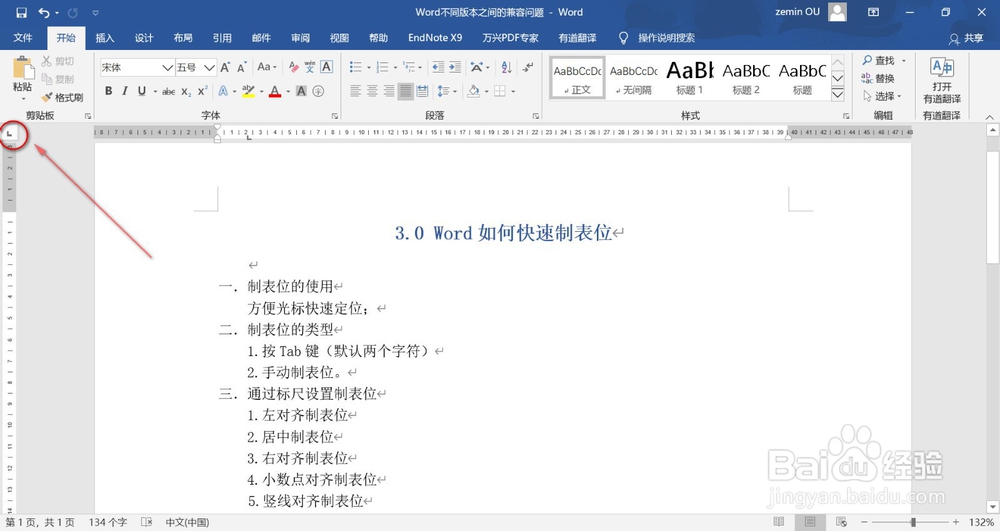Apply distributed alignment to paragraph

point(422,91)
